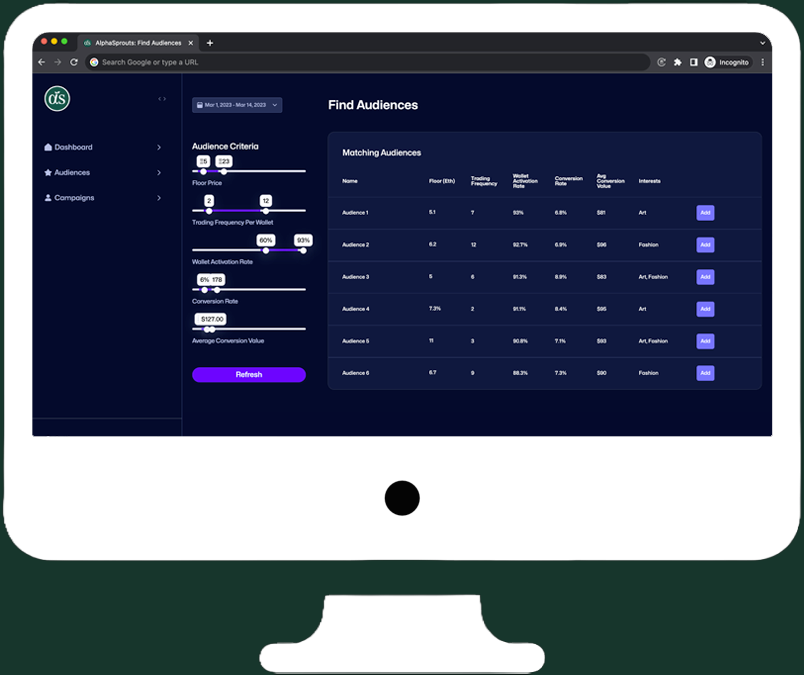Click the 93% handle on Wallet Activation Rate slider
This screenshot has height=675, width=804.
303,250
